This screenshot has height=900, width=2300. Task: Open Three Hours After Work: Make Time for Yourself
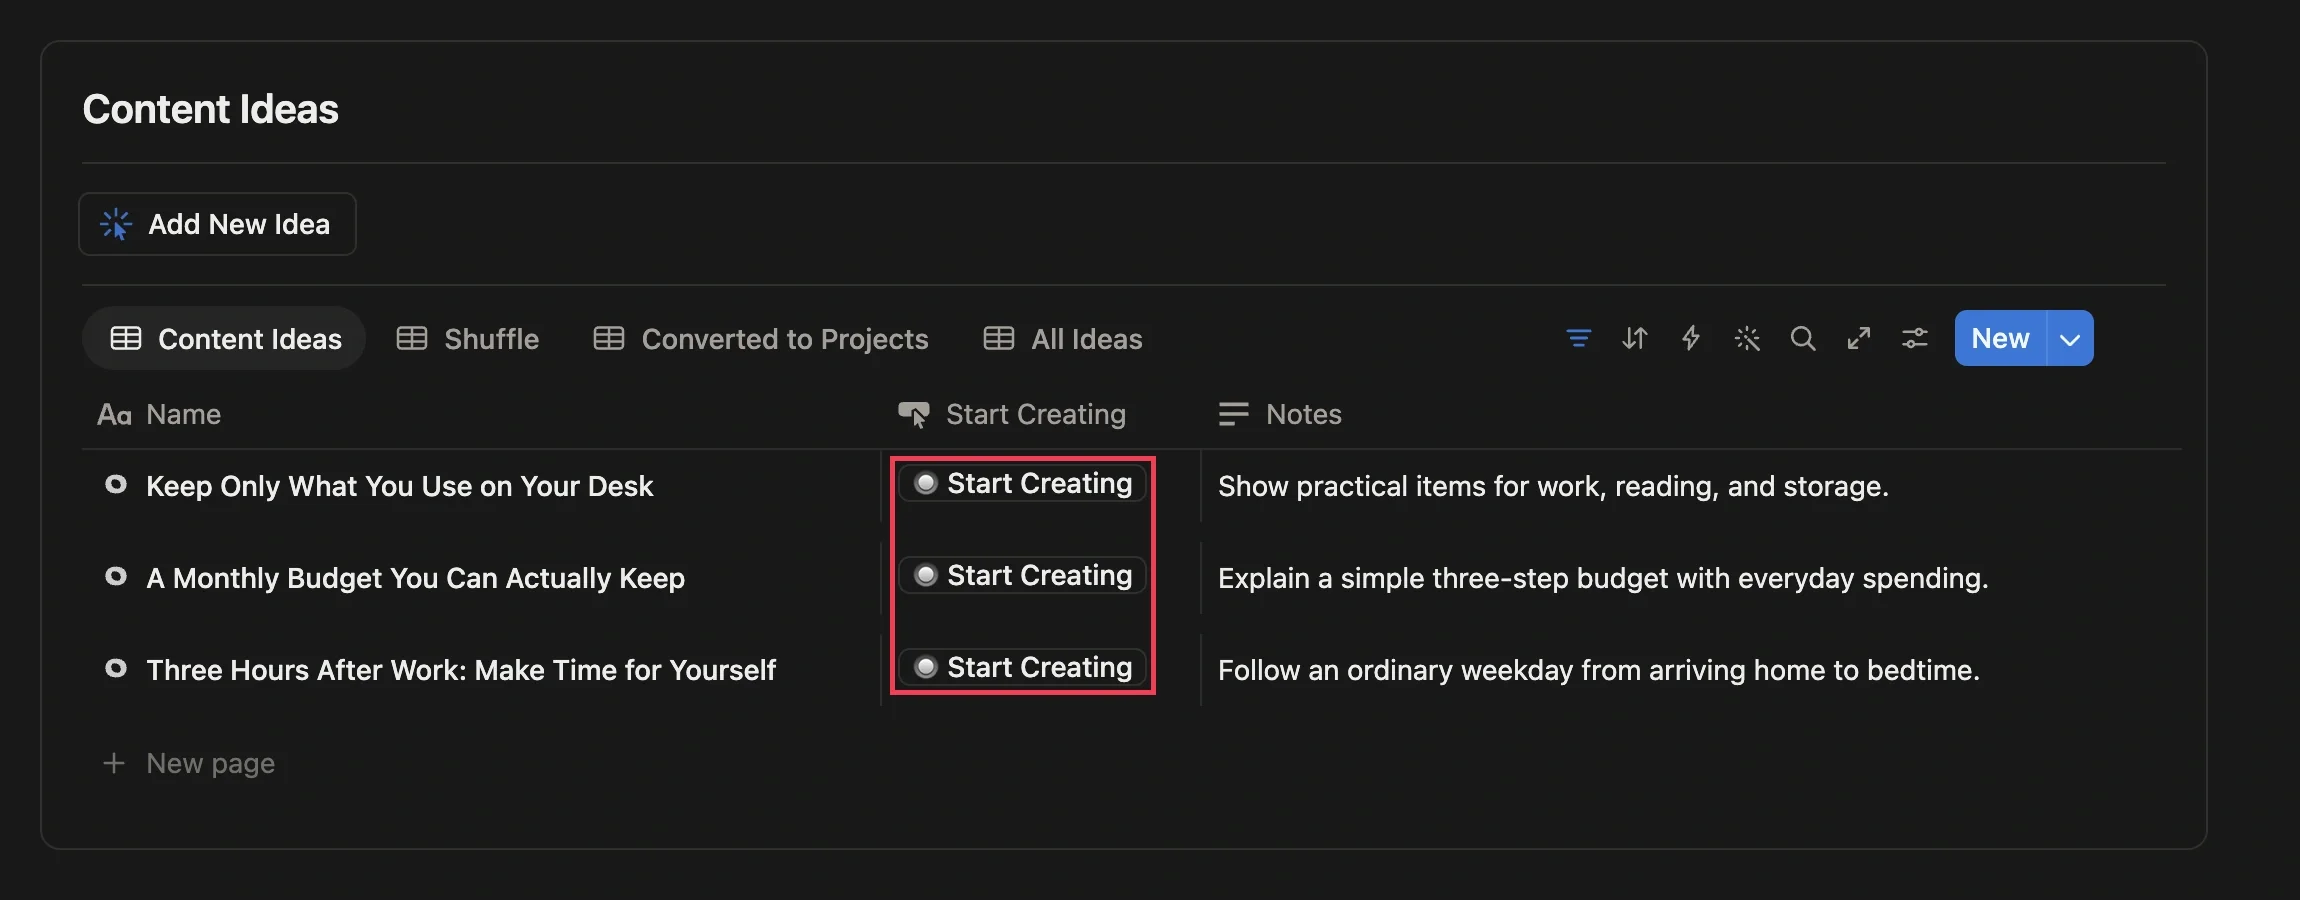coord(461,670)
